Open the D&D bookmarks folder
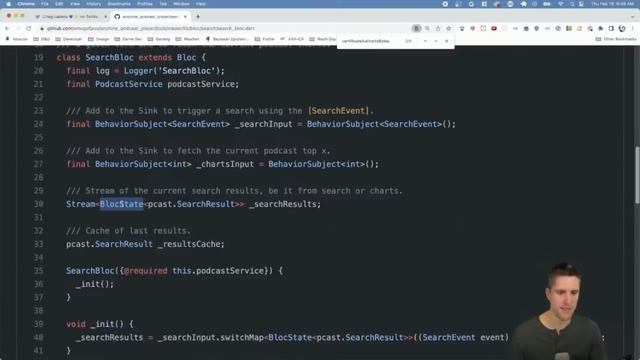 coord(42,39)
